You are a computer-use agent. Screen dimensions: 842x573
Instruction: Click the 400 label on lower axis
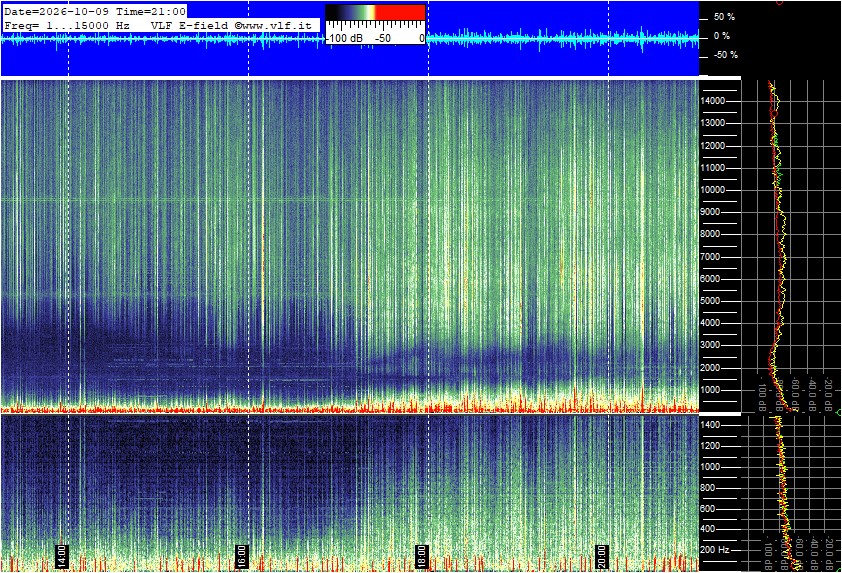(708, 530)
